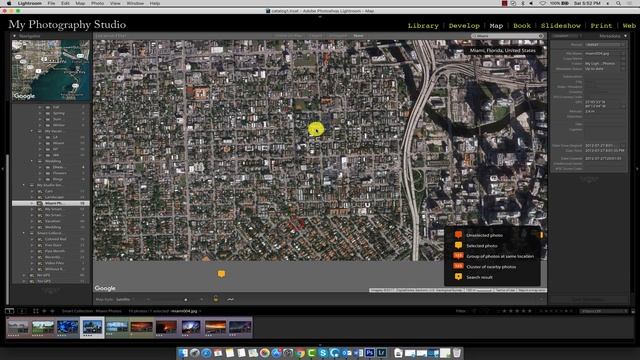Open the GPS Tracklogs icon menu
640x360 pixels.
point(230,299)
